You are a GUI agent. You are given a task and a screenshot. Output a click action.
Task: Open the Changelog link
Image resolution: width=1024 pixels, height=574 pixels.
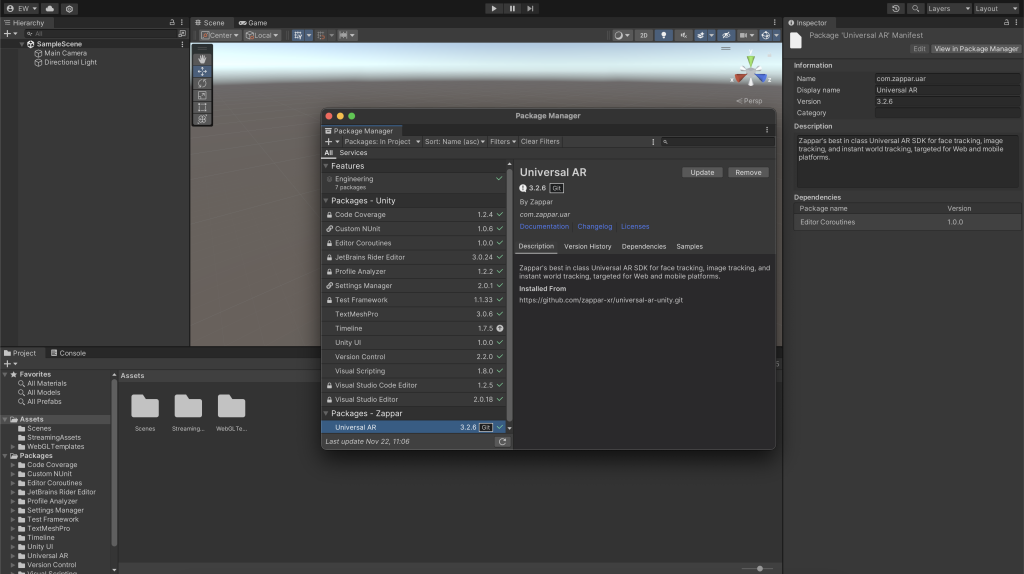click(x=595, y=227)
